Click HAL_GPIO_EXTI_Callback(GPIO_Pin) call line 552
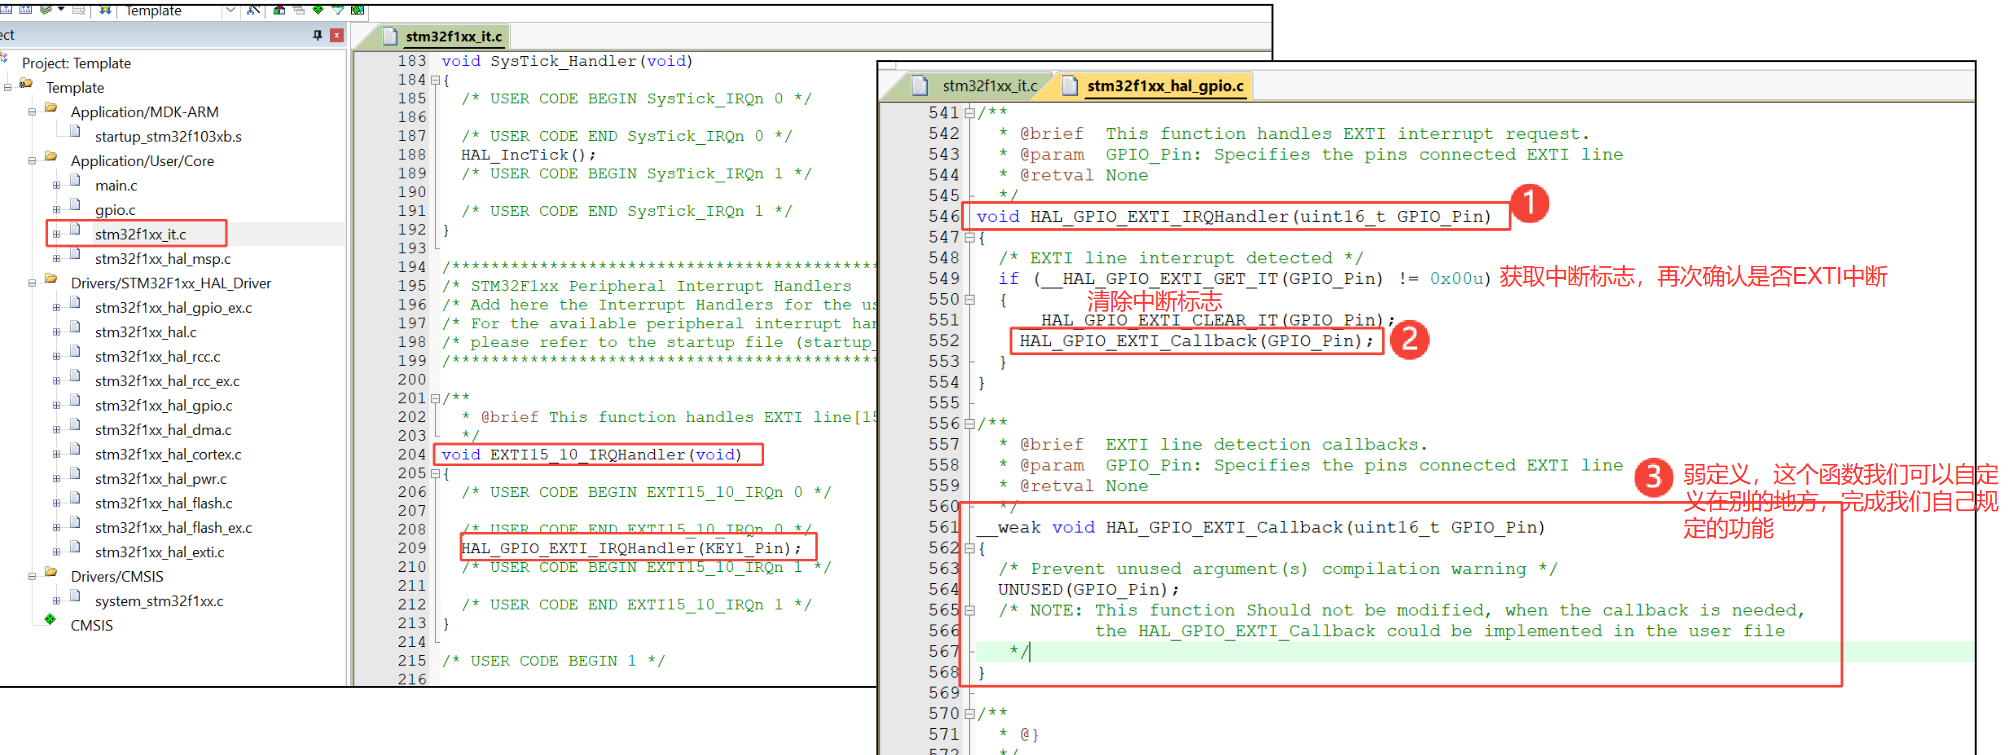This screenshot has width=2009, height=755. [x=1196, y=341]
